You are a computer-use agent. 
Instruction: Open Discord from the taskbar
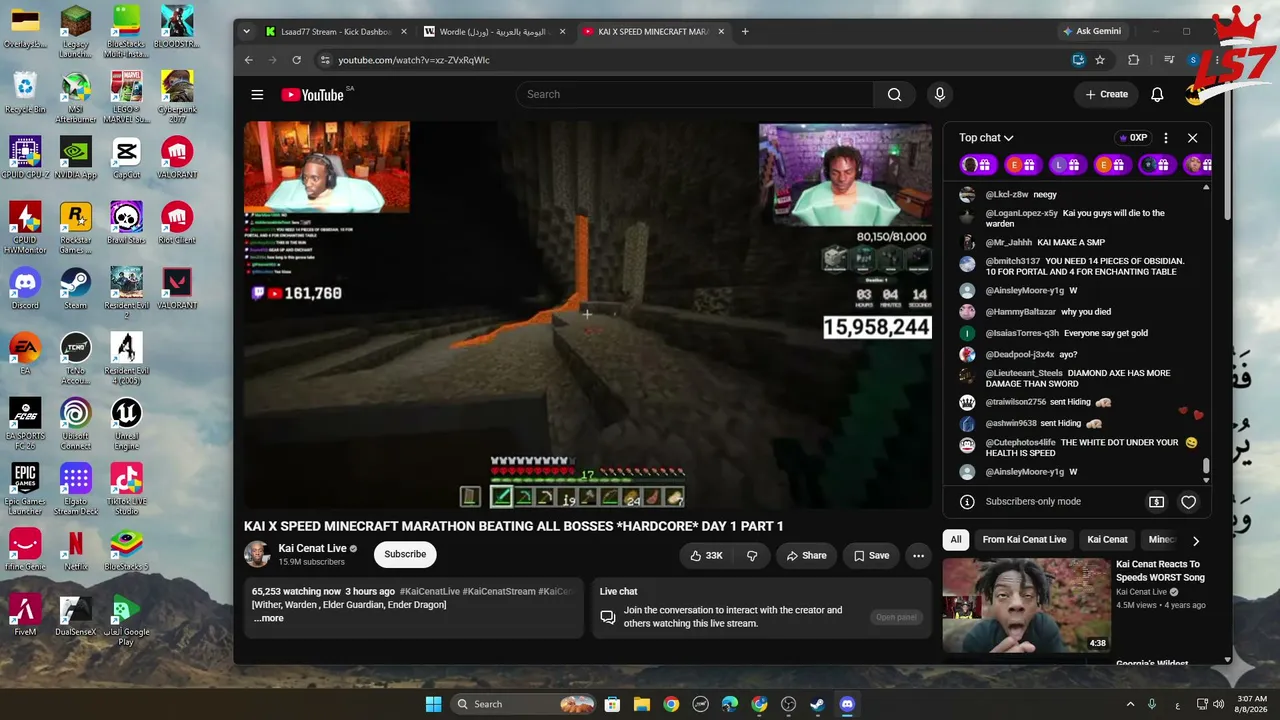click(x=847, y=704)
